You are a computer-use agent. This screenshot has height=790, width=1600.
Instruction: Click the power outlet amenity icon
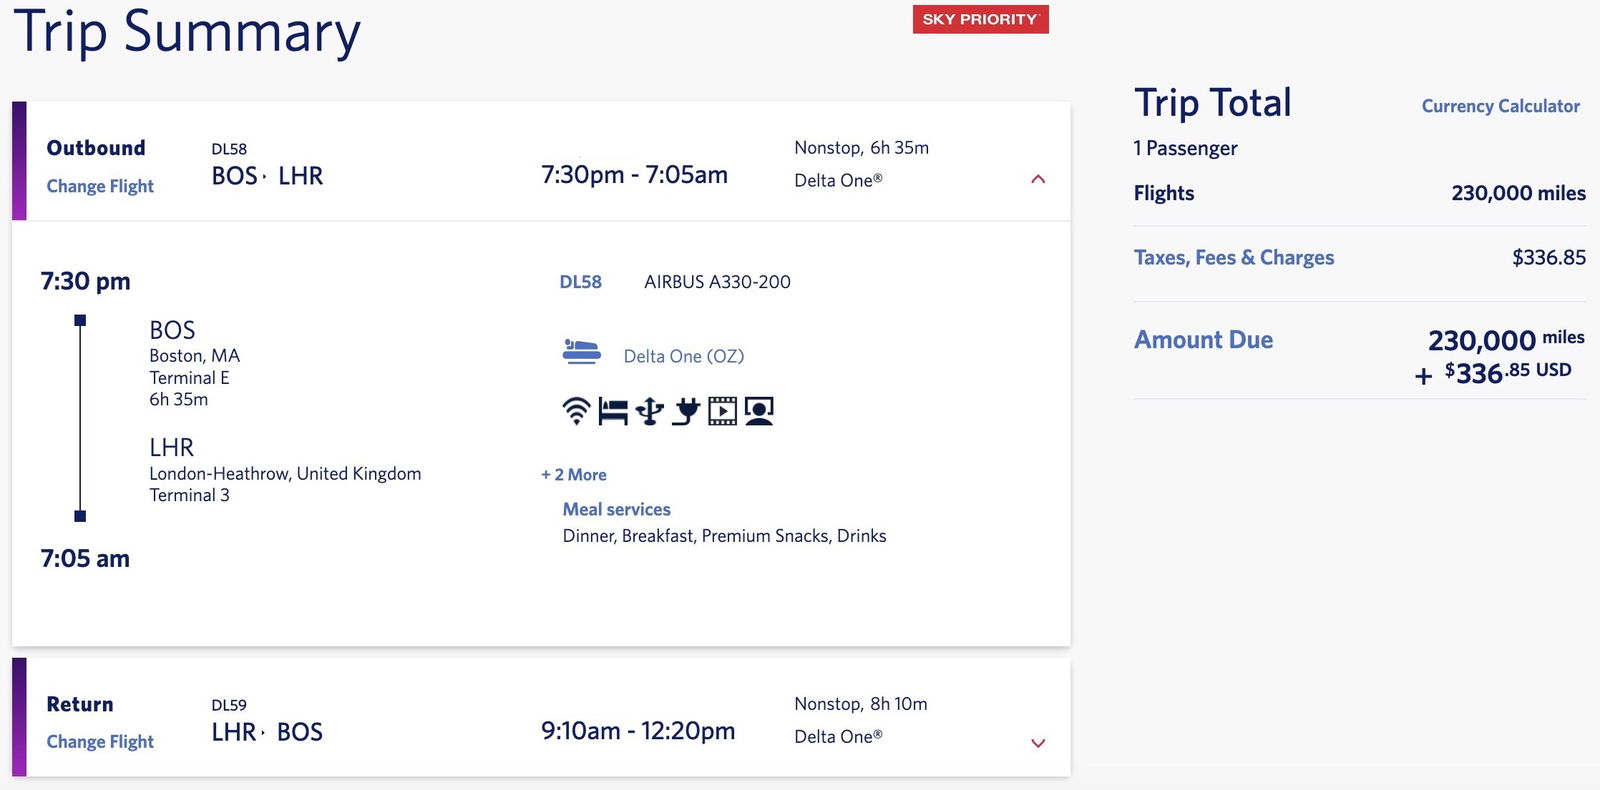click(x=685, y=410)
